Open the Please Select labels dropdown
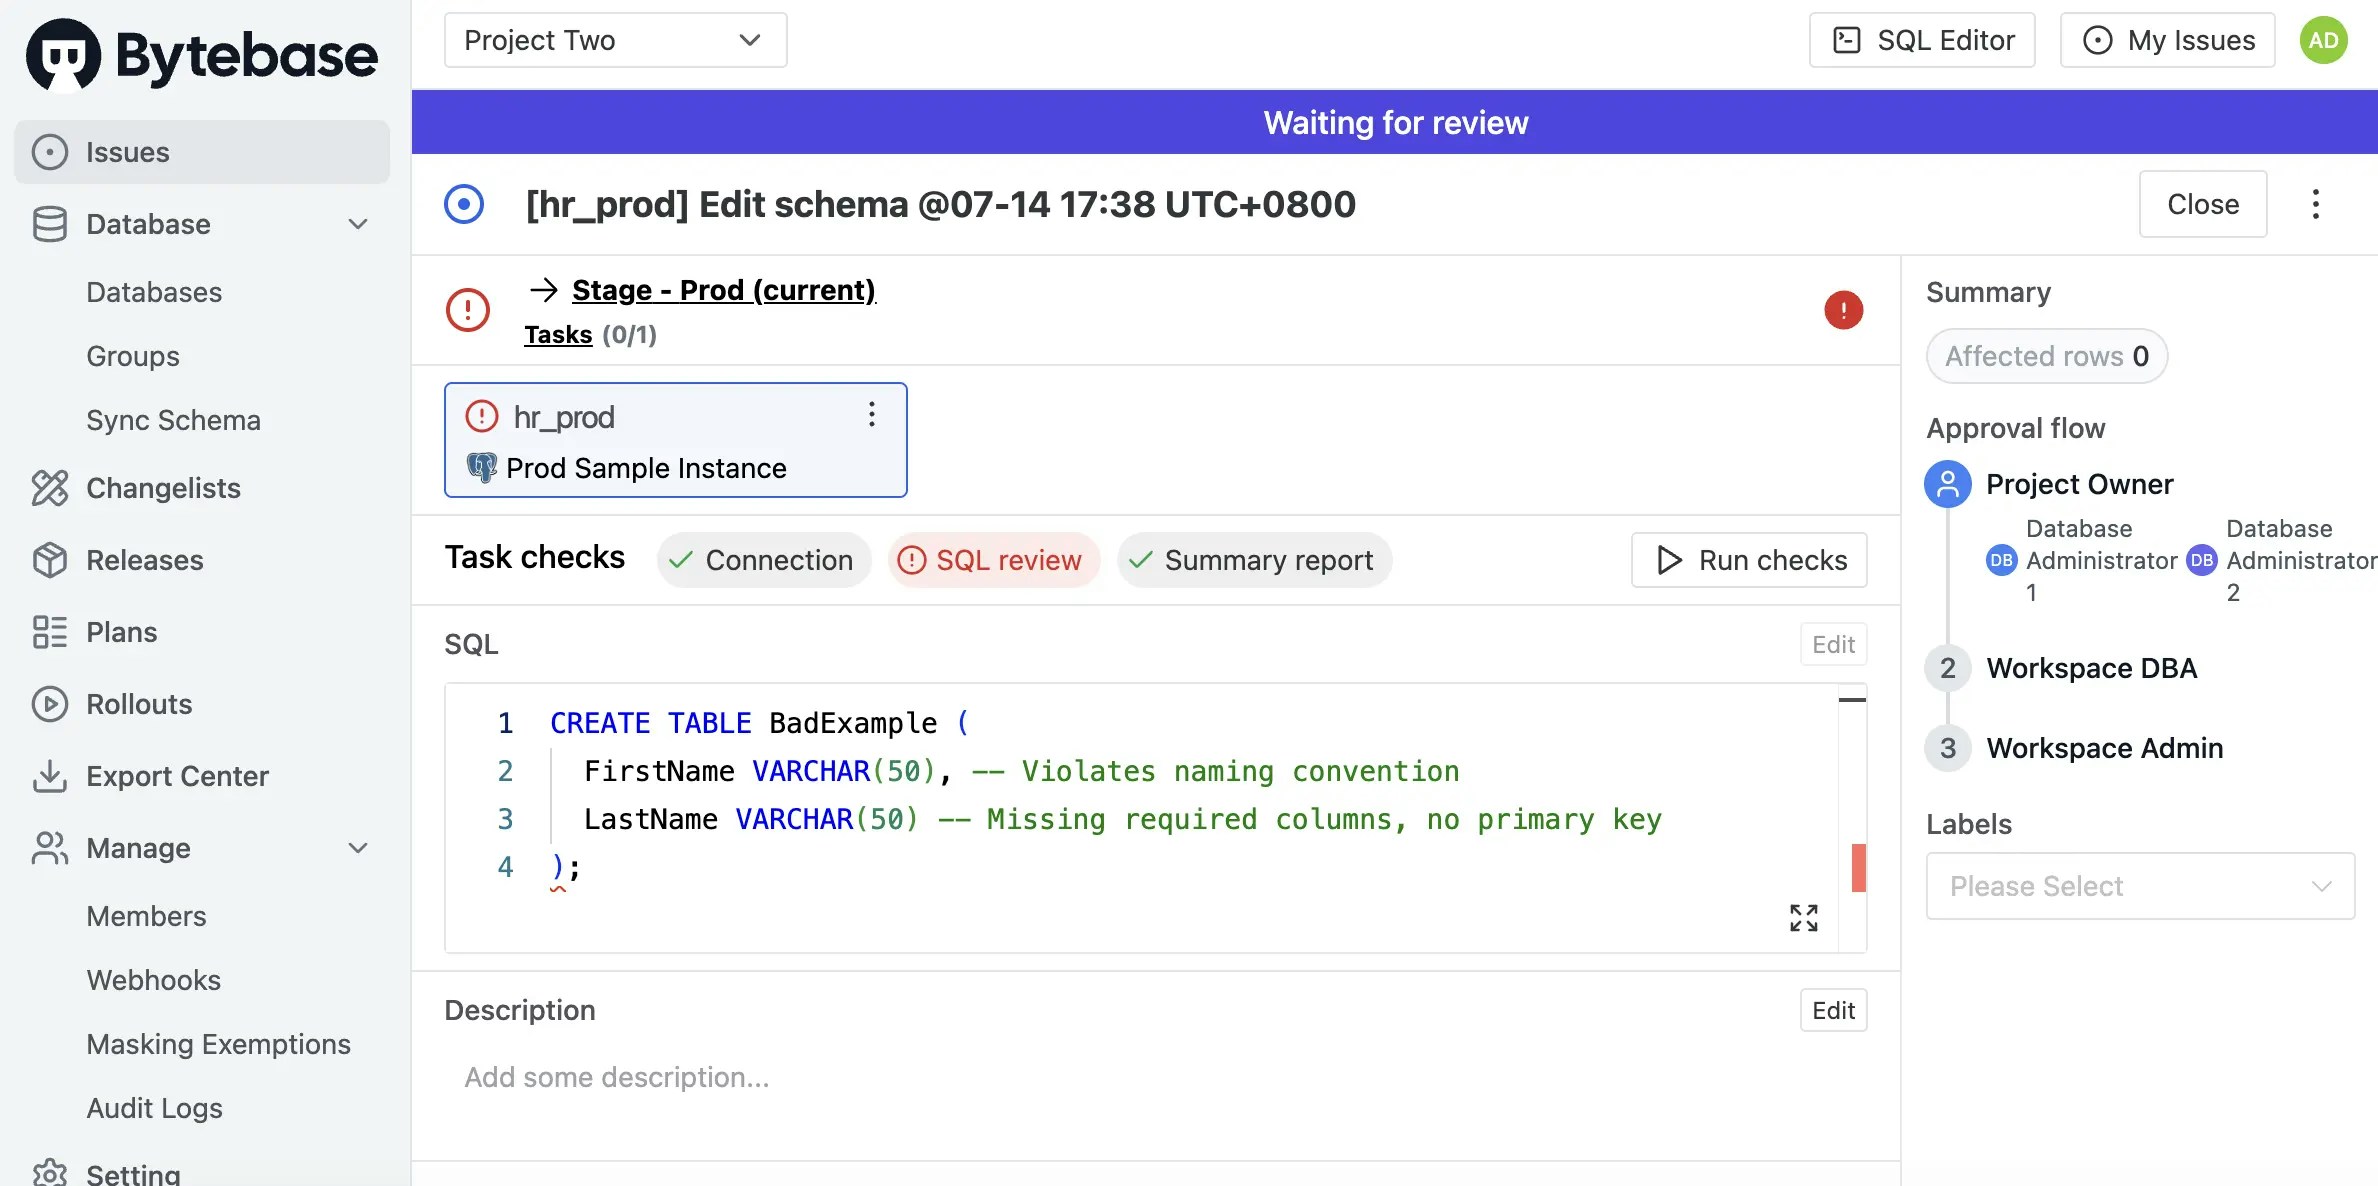The height and width of the screenshot is (1186, 2378). 2140,886
